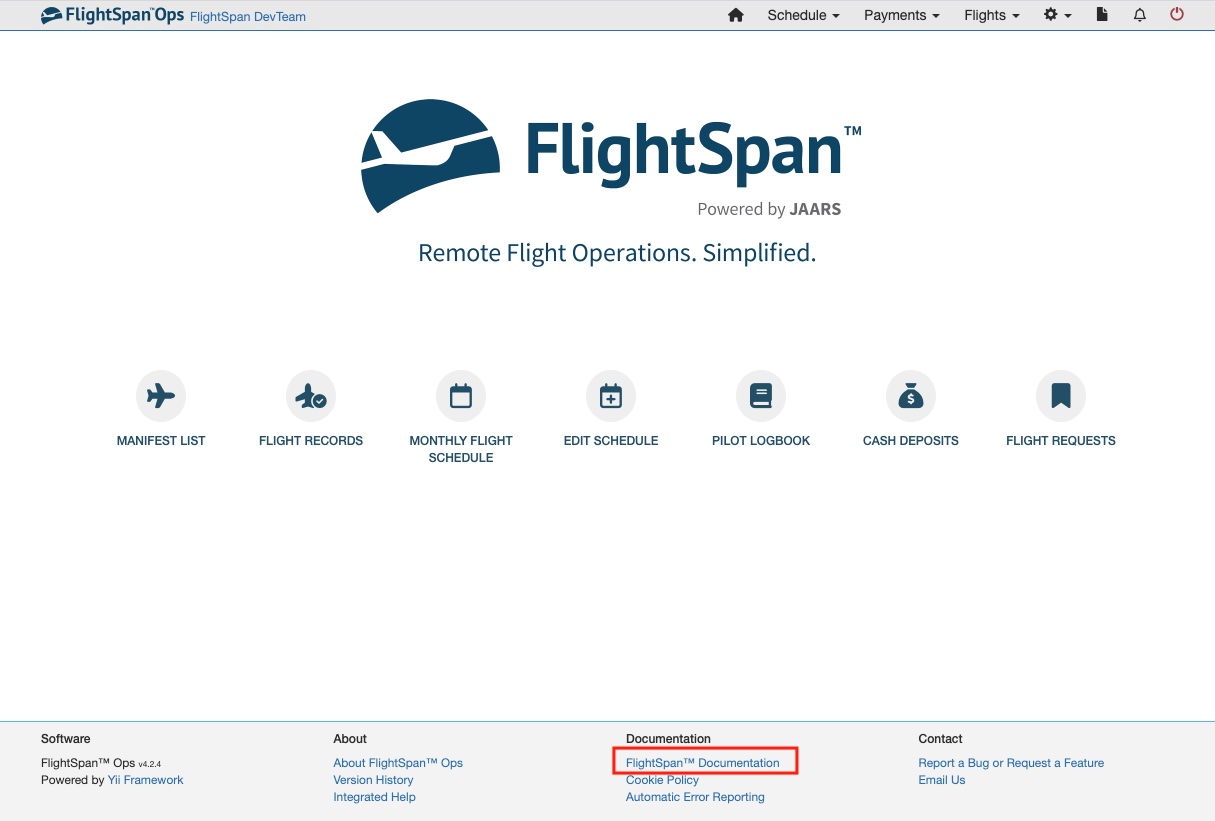Viewport: 1215px width, 821px height.
Task: Open the Monthly Flight Schedule icon
Action: 461,395
